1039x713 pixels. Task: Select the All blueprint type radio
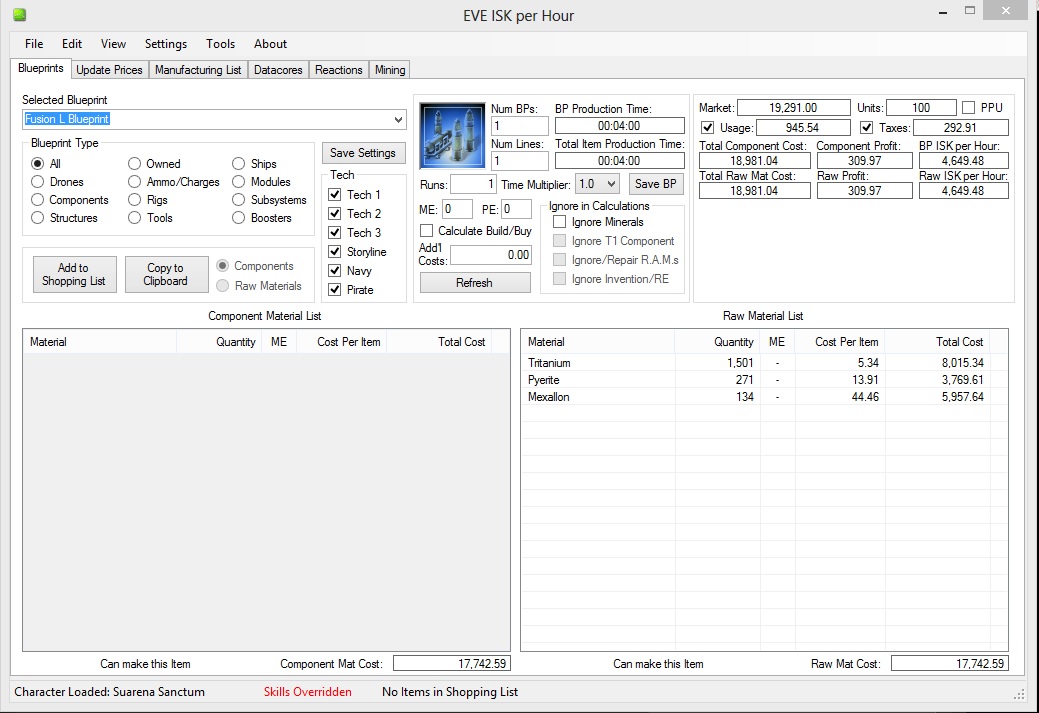click(38, 164)
